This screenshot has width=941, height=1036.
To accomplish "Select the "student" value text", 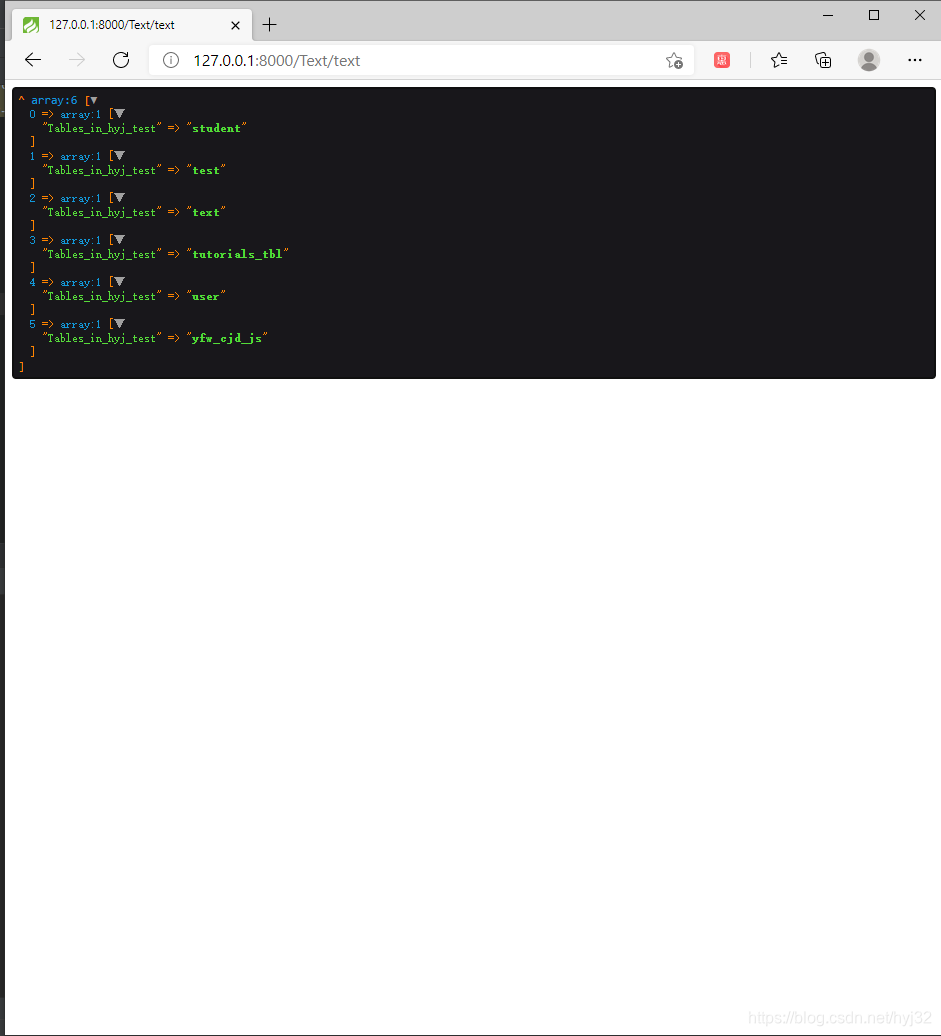I will coord(216,128).
